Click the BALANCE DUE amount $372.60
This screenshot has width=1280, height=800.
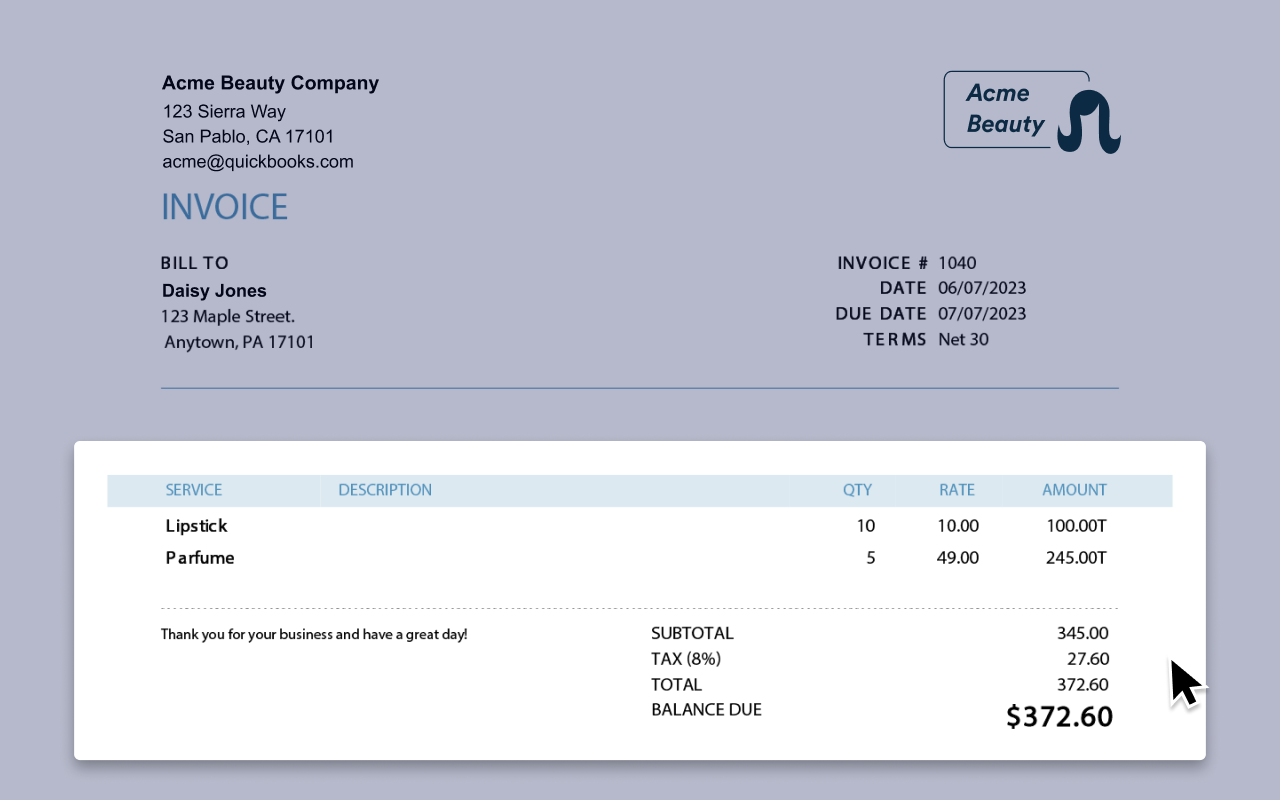(x=1059, y=716)
